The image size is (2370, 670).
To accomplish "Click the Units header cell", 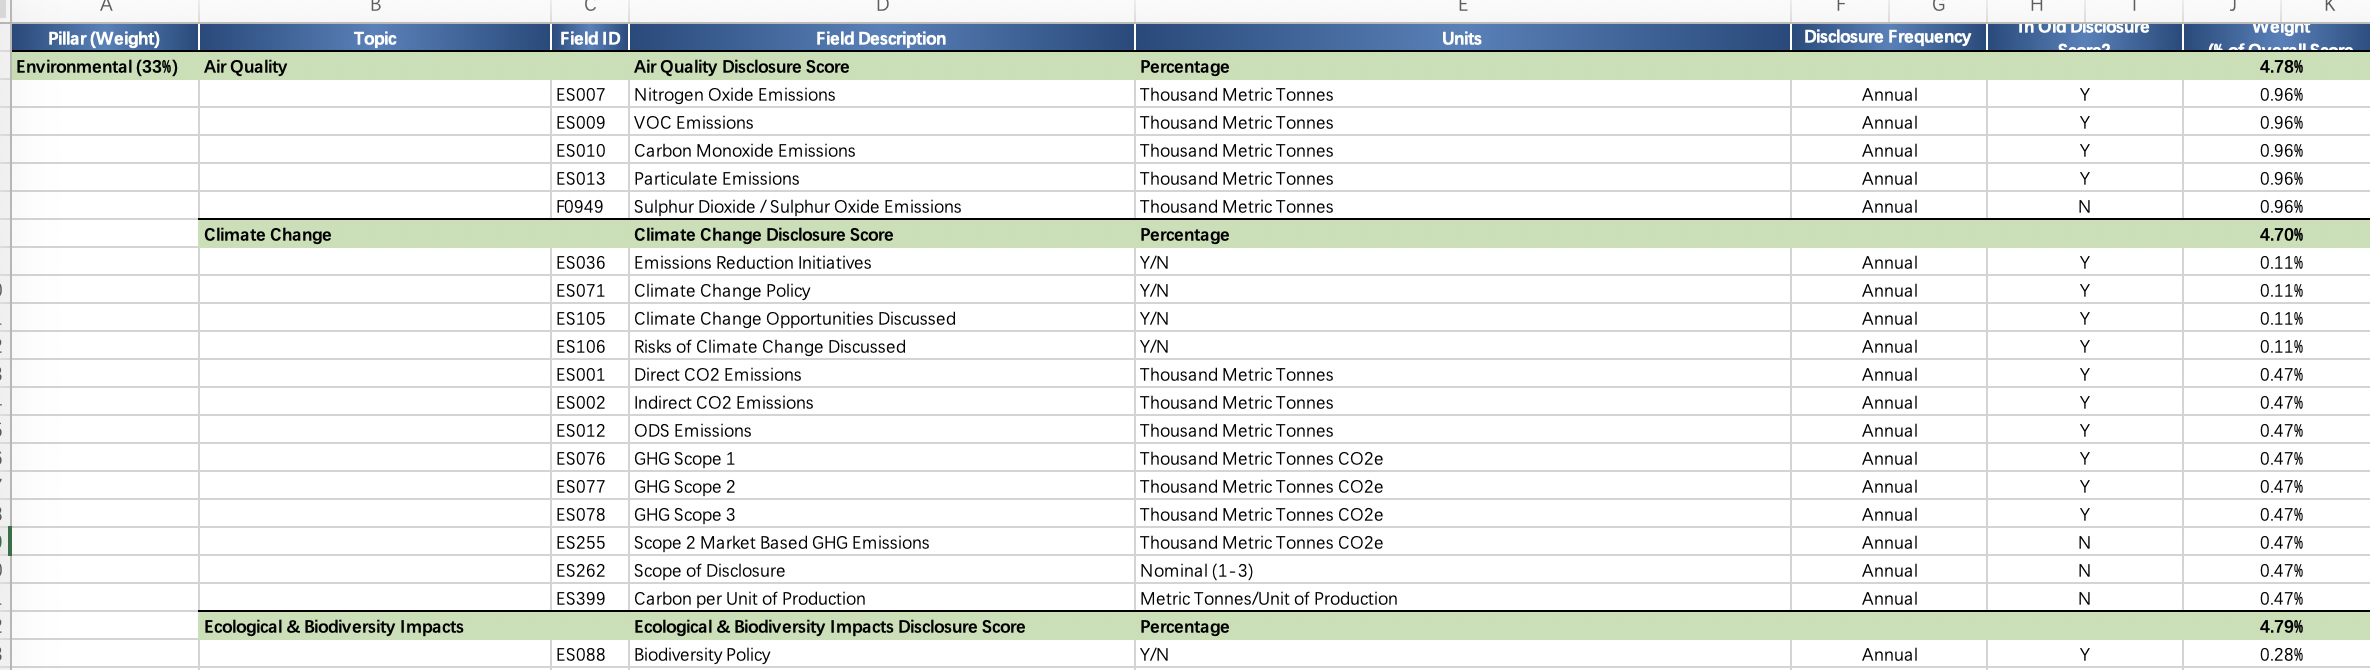I will (1461, 38).
